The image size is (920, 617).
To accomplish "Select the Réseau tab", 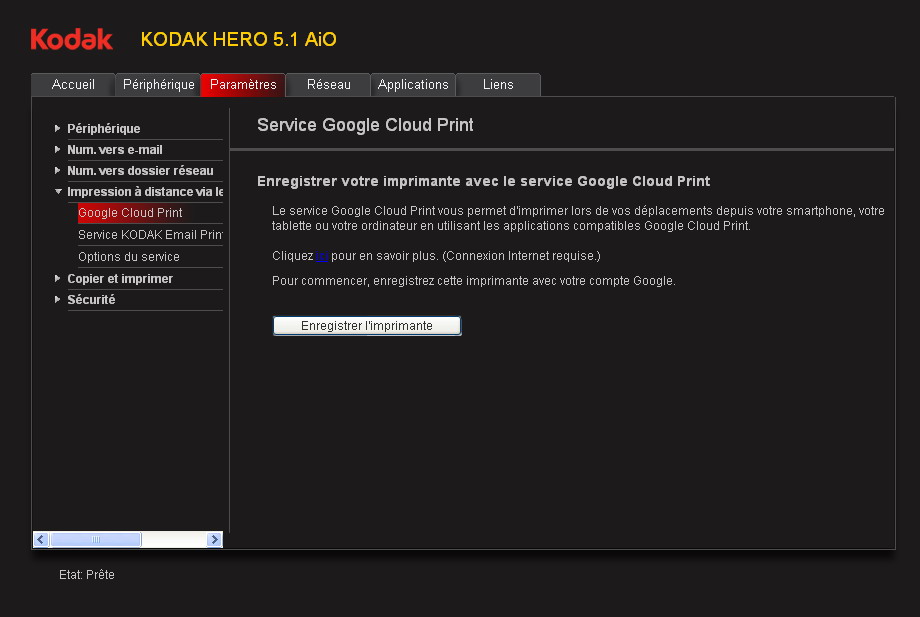I will (x=328, y=85).
